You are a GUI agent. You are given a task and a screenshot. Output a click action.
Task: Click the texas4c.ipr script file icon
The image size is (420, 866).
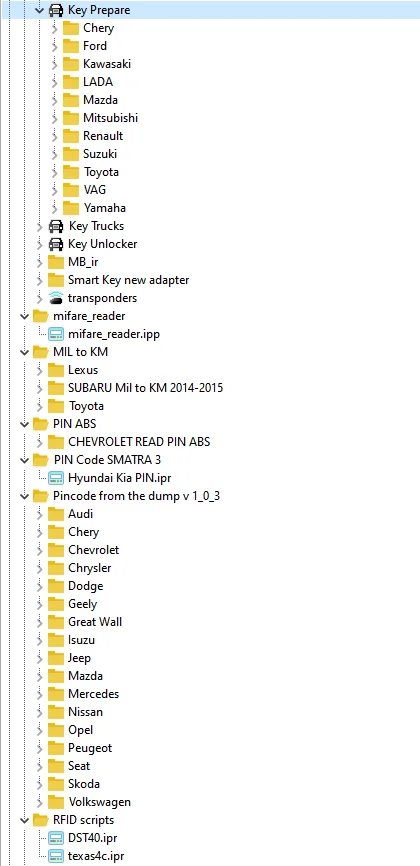pyautogui.click(x=56, y=856)
